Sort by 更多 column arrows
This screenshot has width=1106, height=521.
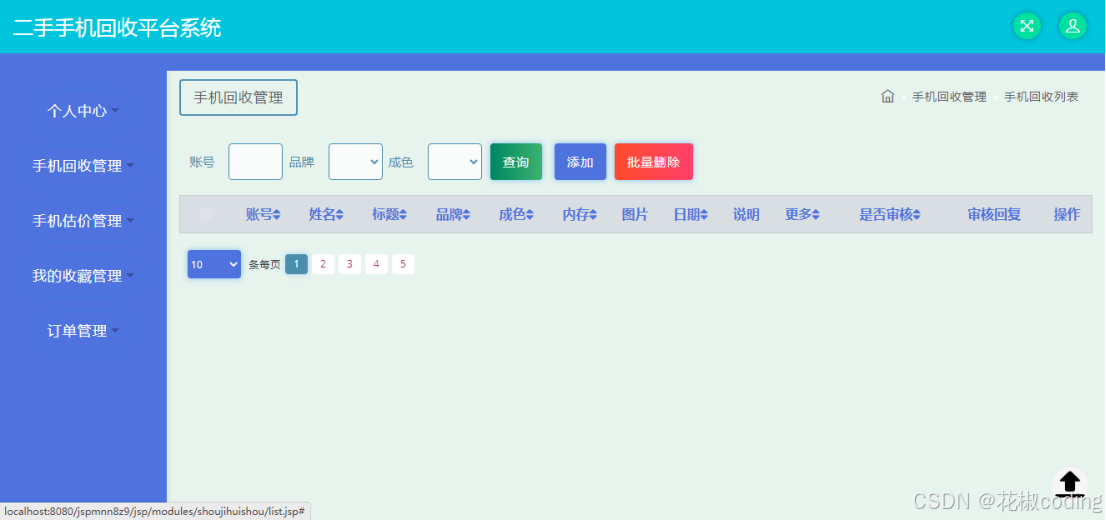815,215
